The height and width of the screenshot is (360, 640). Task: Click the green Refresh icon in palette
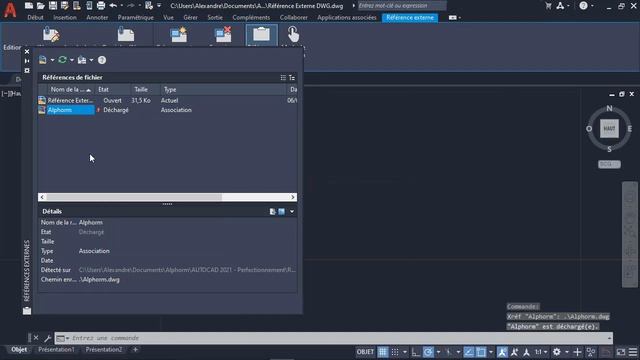tap(62, 60)
